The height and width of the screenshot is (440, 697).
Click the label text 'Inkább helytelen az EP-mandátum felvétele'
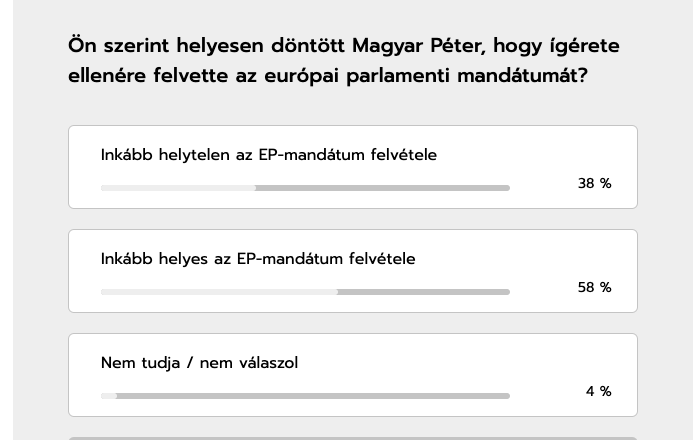click(269, 155)
